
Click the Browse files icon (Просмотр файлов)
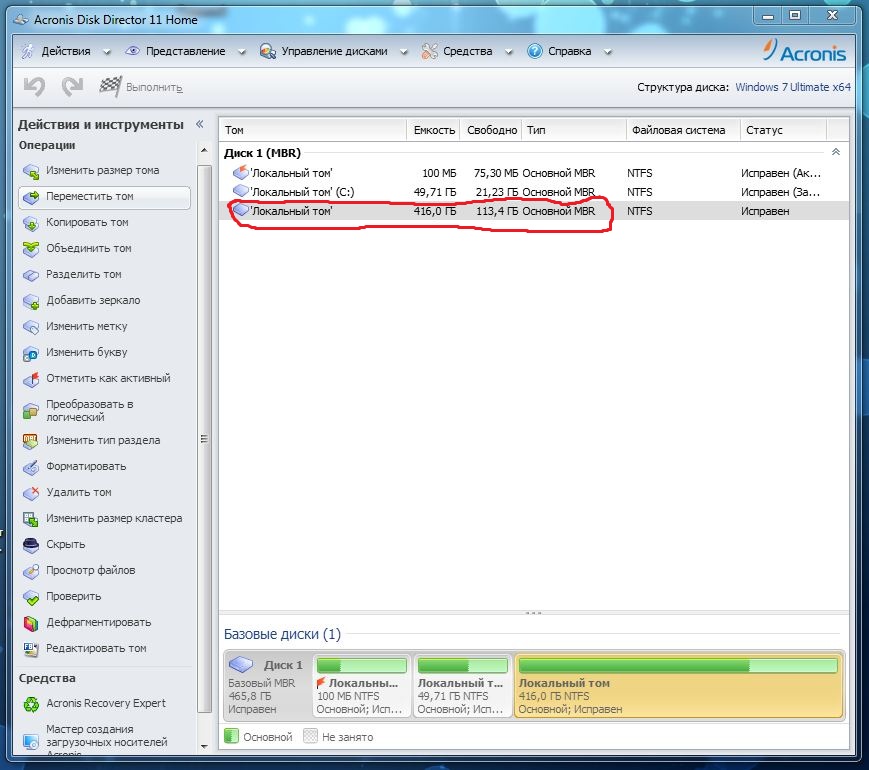(x=31, y=571)
